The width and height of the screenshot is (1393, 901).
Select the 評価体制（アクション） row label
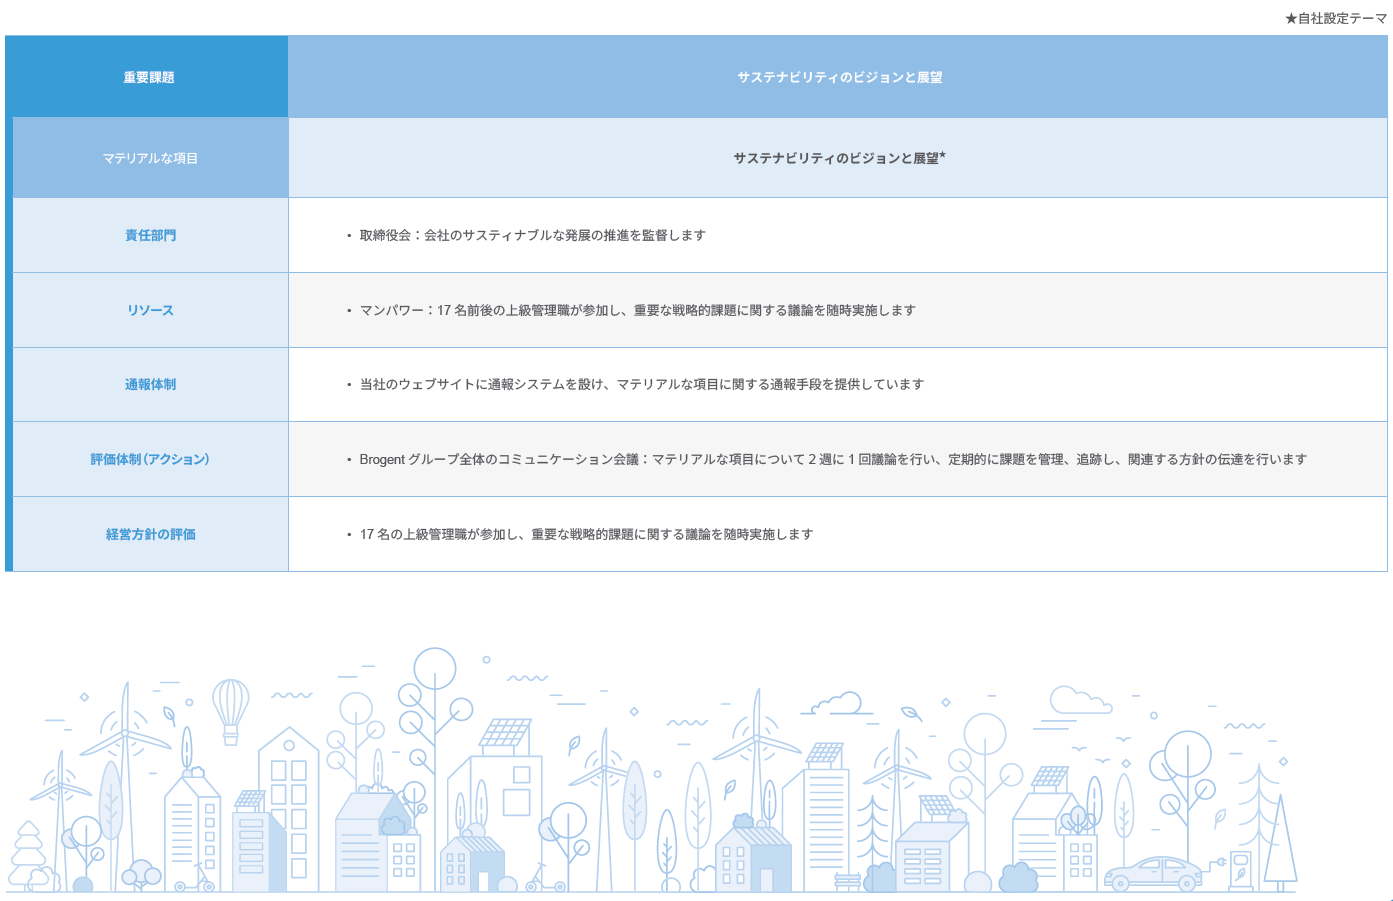150,459
